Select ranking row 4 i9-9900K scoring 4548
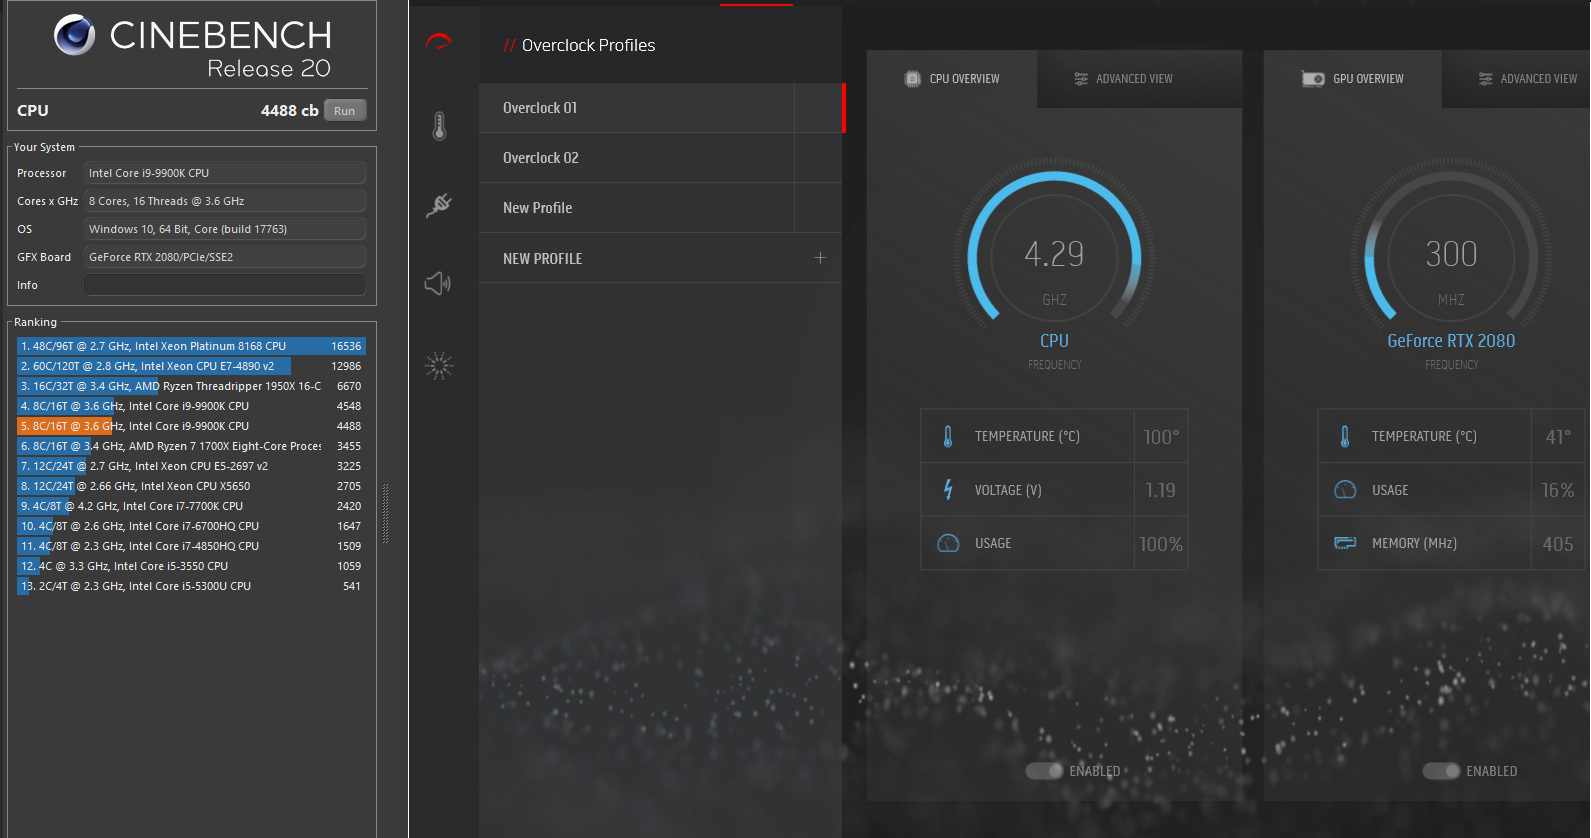Screen dimensions: 1591x838 pos(191,406)
